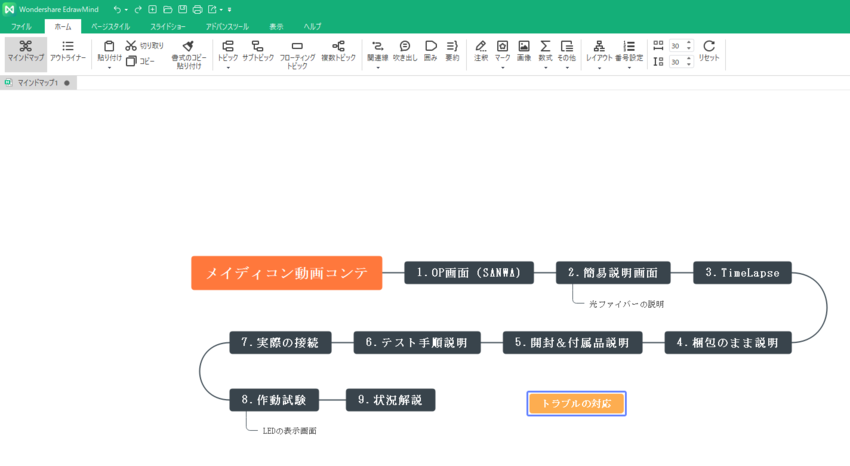Add a Floating Topic

click(297, 54)
